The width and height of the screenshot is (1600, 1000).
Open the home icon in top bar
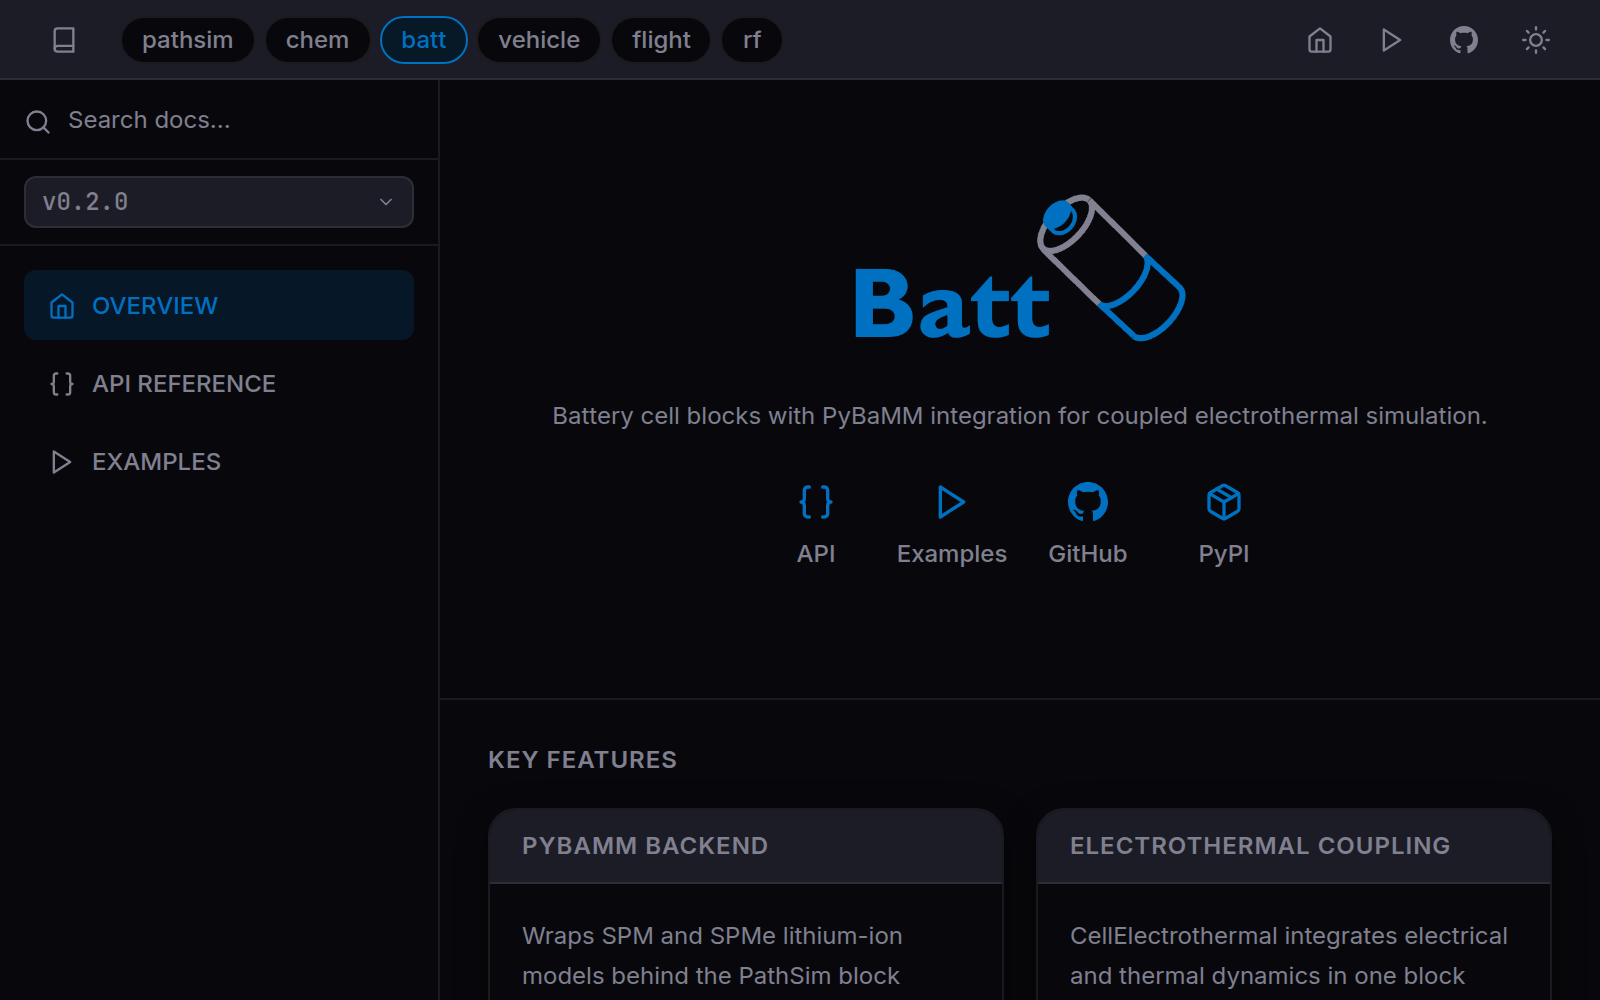[1320, 40]
